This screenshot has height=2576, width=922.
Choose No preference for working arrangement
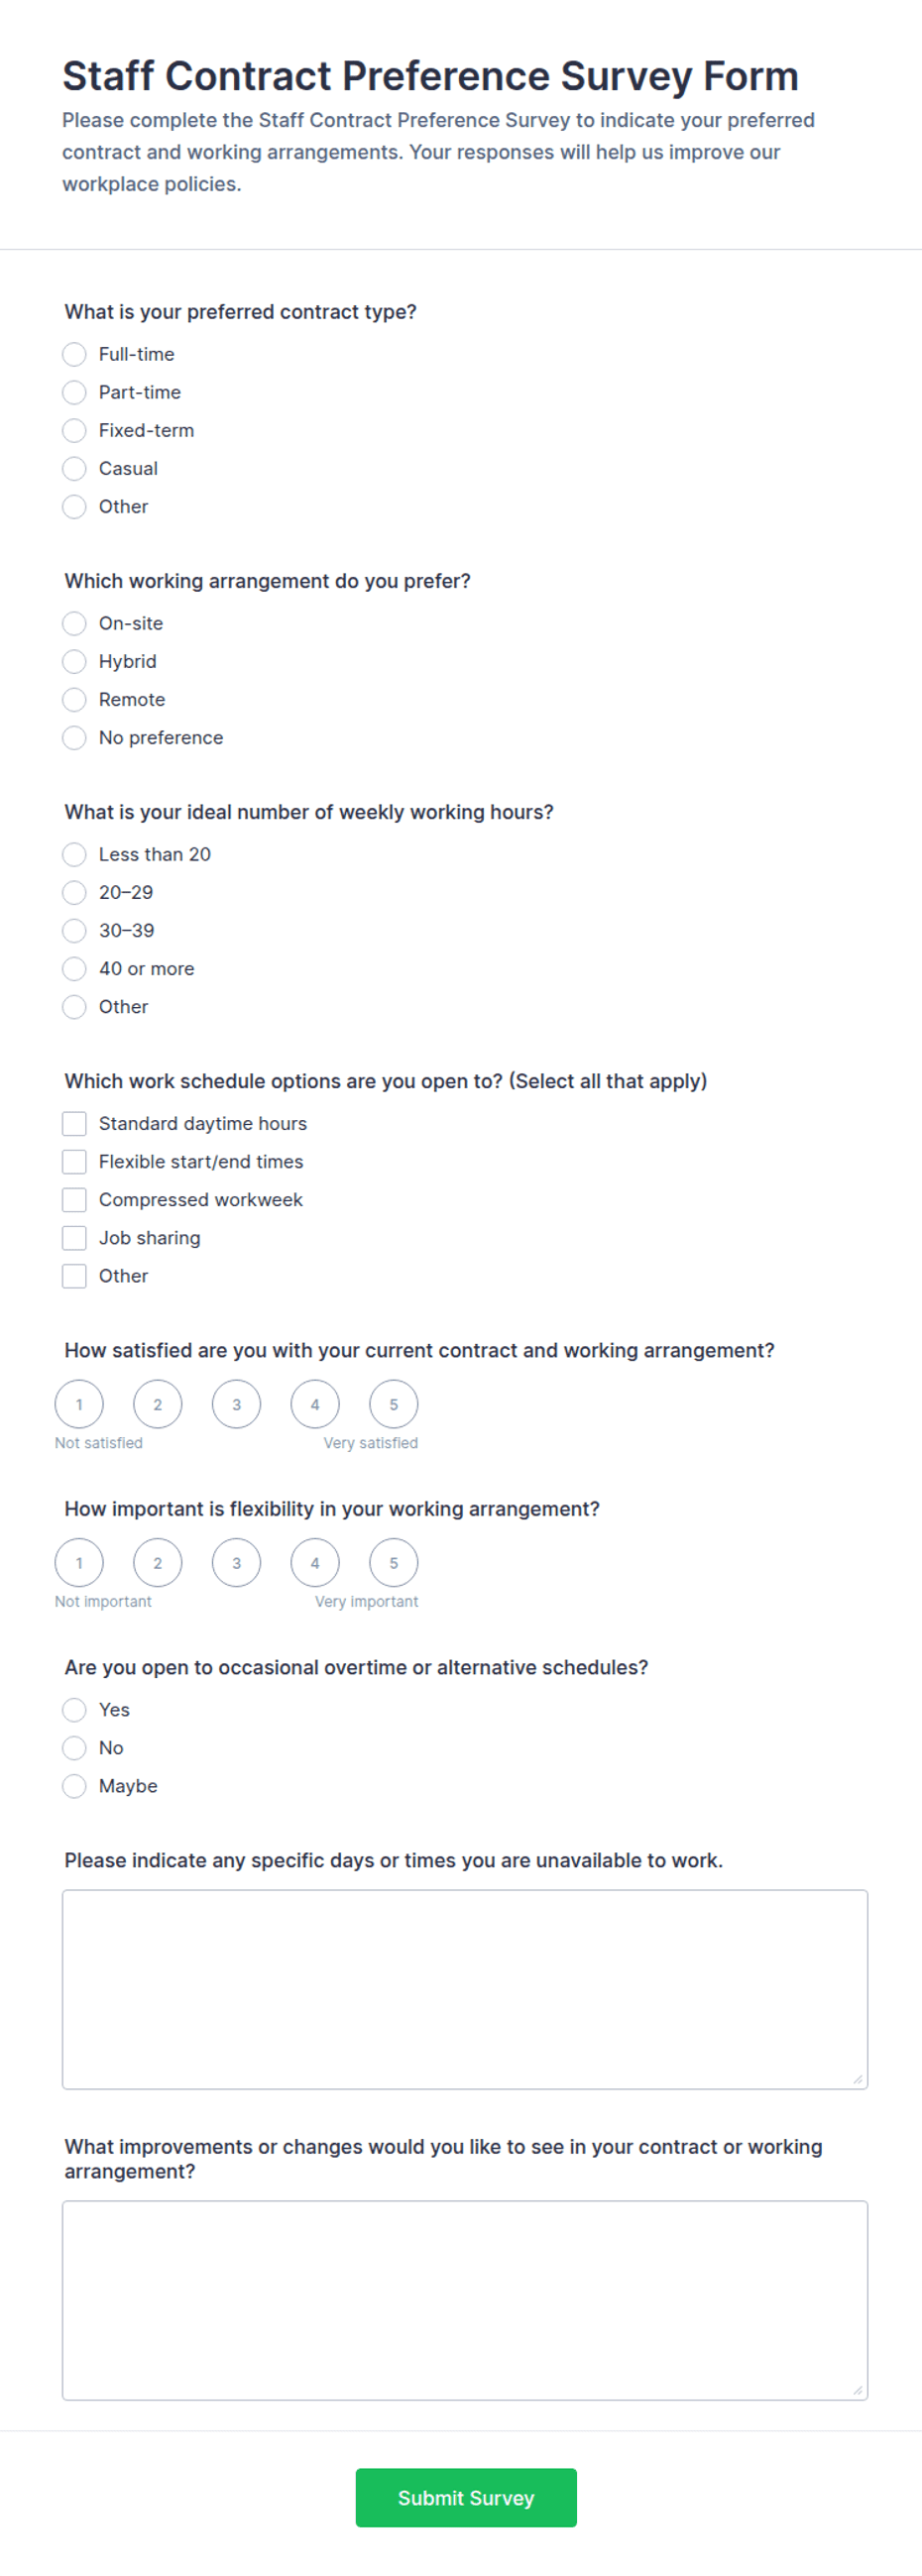click(x=74, y=737)
